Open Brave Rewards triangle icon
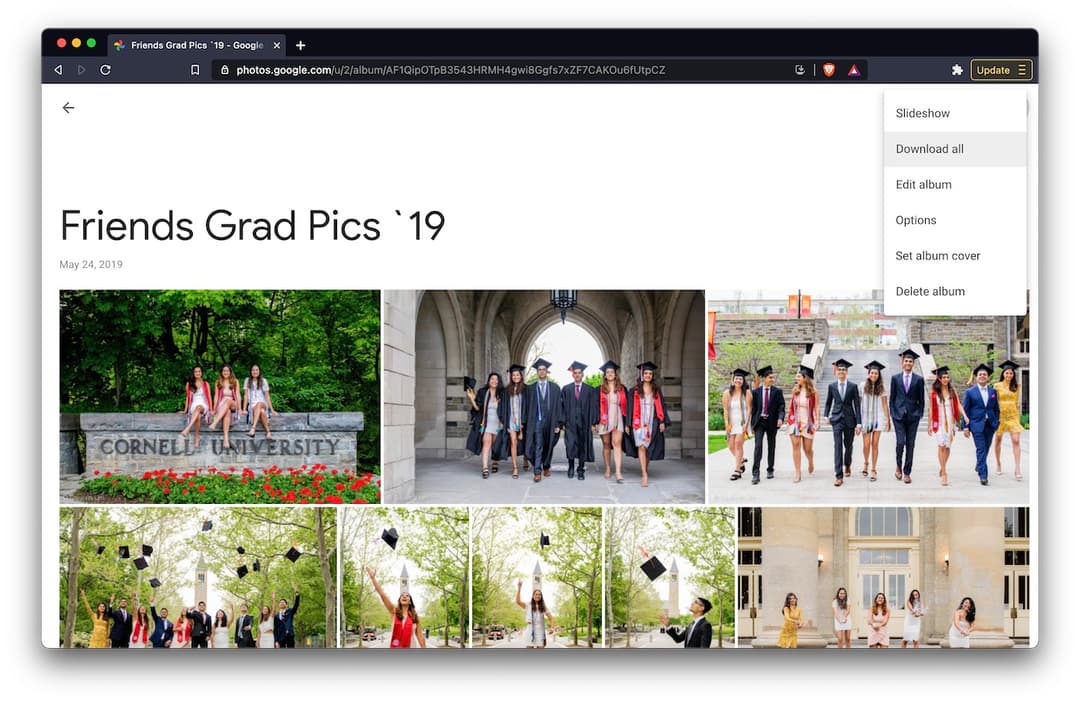Screen dimensions: 1080x703 tap(855, 70)
